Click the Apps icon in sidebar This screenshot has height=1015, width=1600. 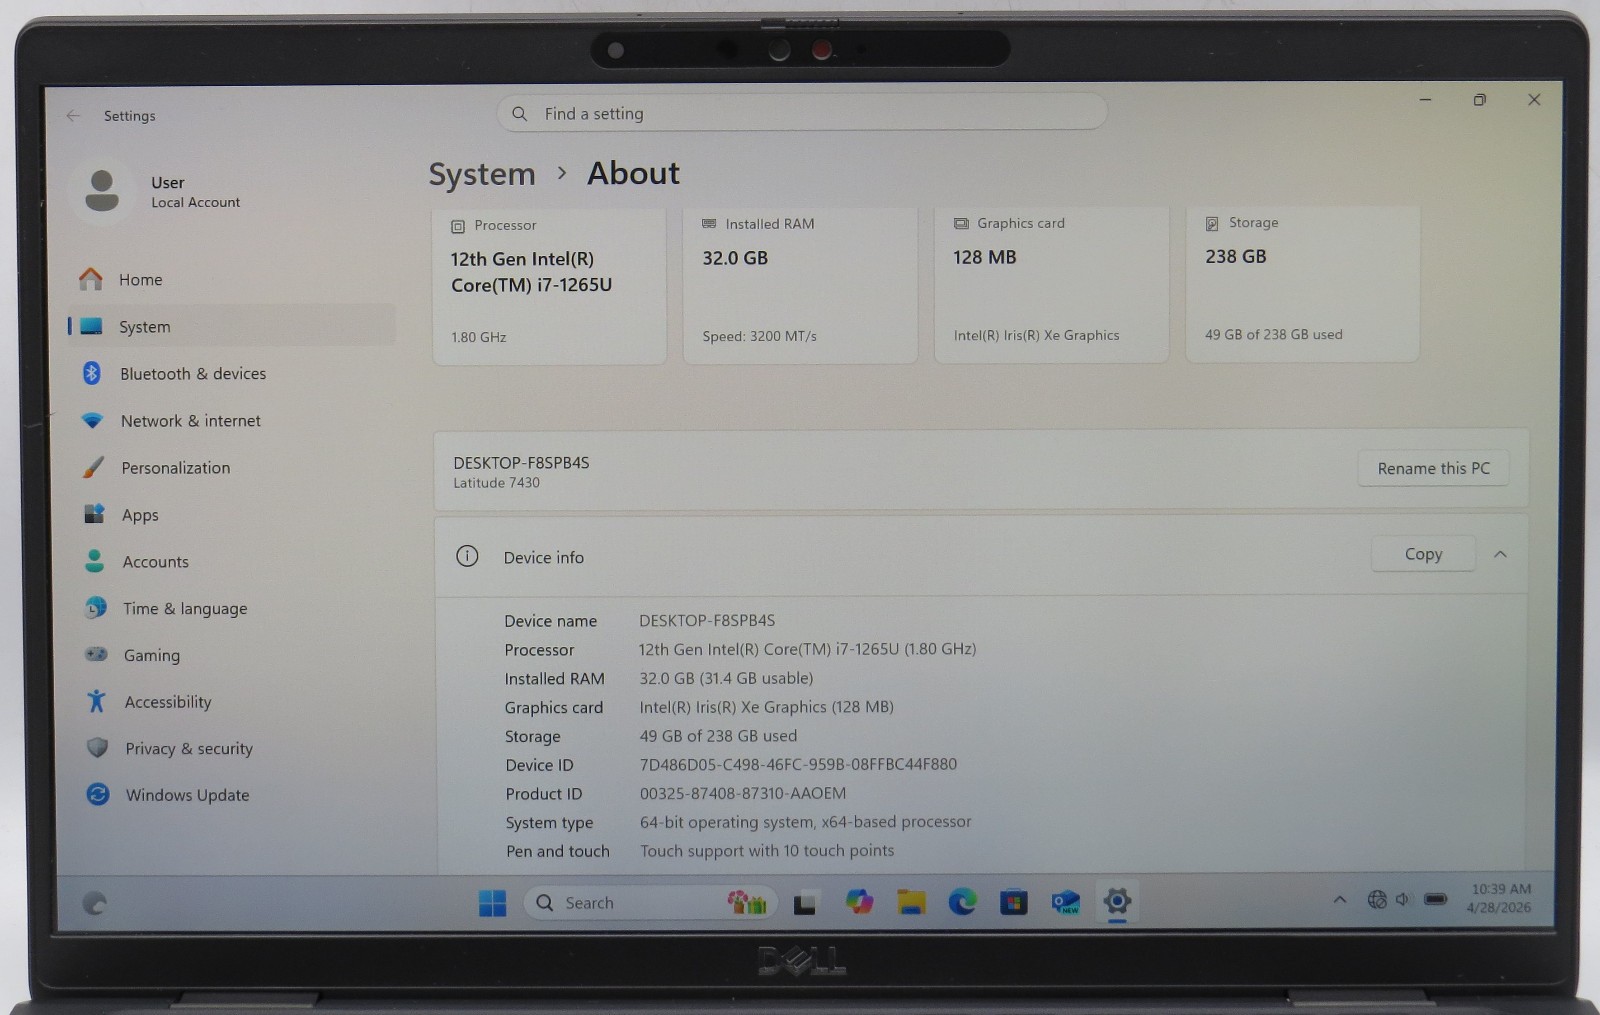pyautogui.click(x=94, y=514)
